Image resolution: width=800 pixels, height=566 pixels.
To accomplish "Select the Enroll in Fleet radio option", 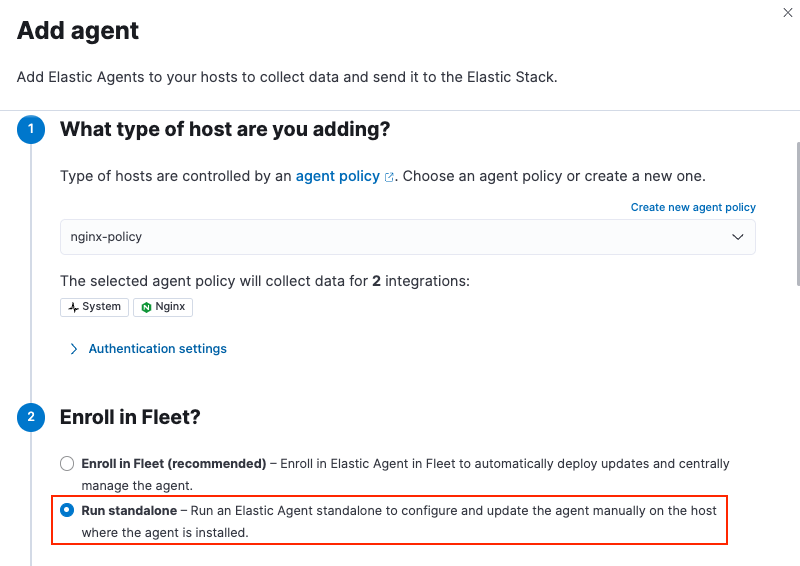I will [67, 464].
